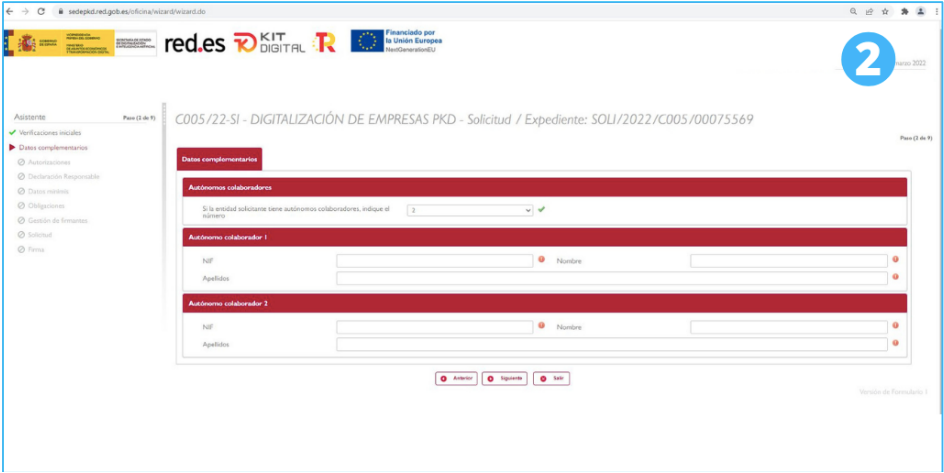Screen dimensions: 944x473
Task: Click the padlock icon in the address bar
Action: [x=61, y=11]
